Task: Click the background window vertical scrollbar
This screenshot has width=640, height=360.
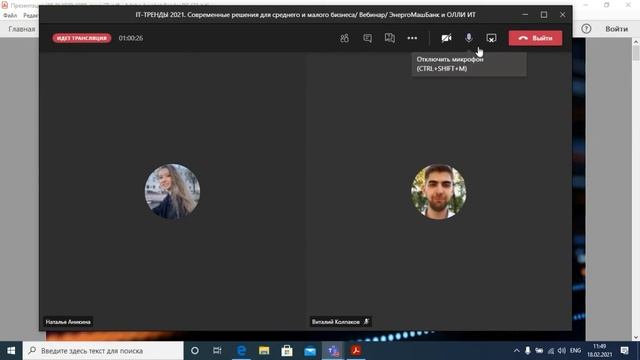Action: [636, 190]
